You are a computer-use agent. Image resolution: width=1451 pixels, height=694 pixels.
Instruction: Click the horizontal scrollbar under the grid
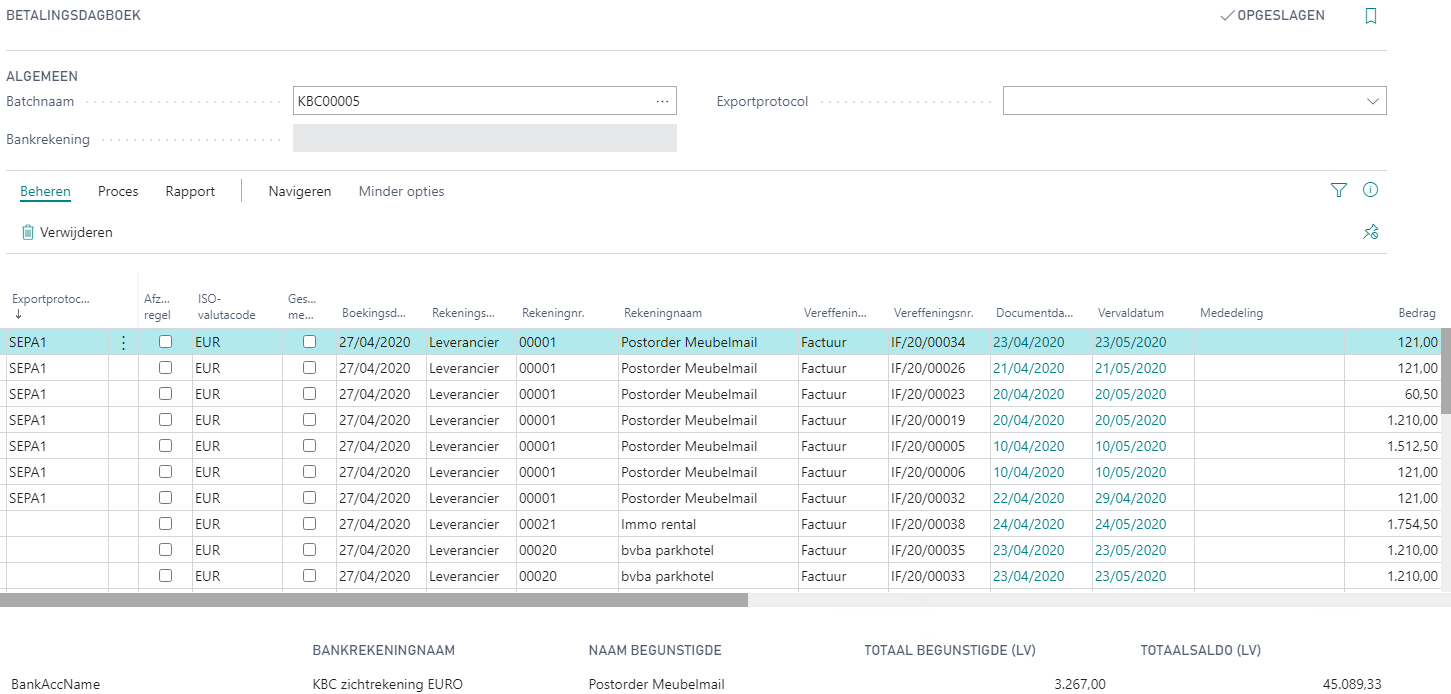pos(374,600)
